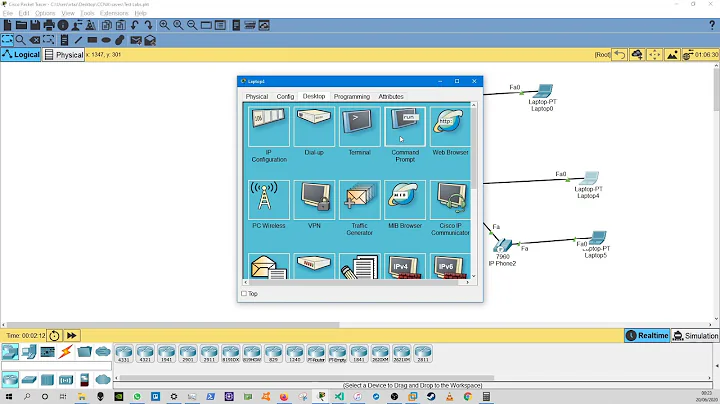720x404 pixels.
Task: Open IP Configuration on Laptop4 desktop
Action: (269, 127)
